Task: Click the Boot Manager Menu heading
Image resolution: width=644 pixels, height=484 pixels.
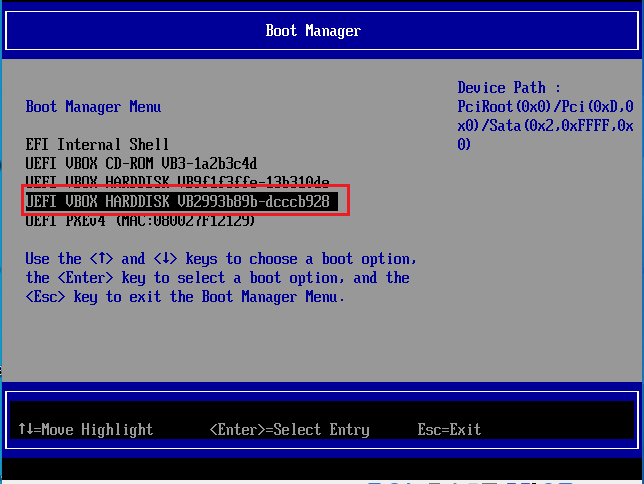Action: tap(93, 107)
